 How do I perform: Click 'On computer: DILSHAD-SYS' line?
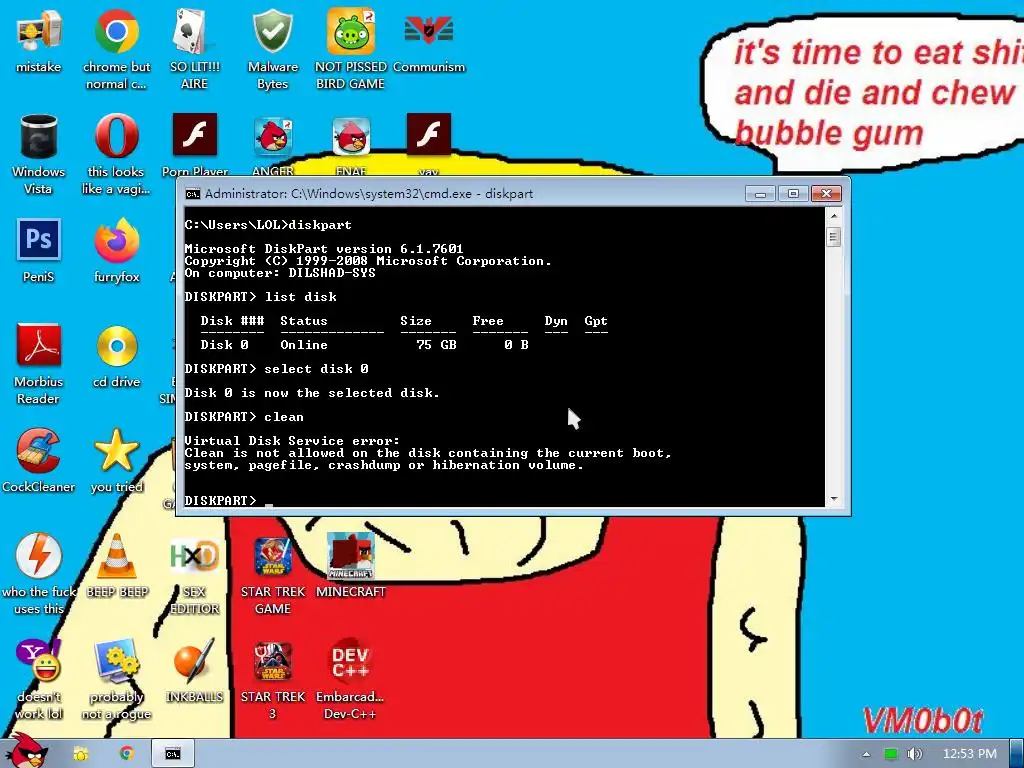pyautogui.click(x=280, y=273)
